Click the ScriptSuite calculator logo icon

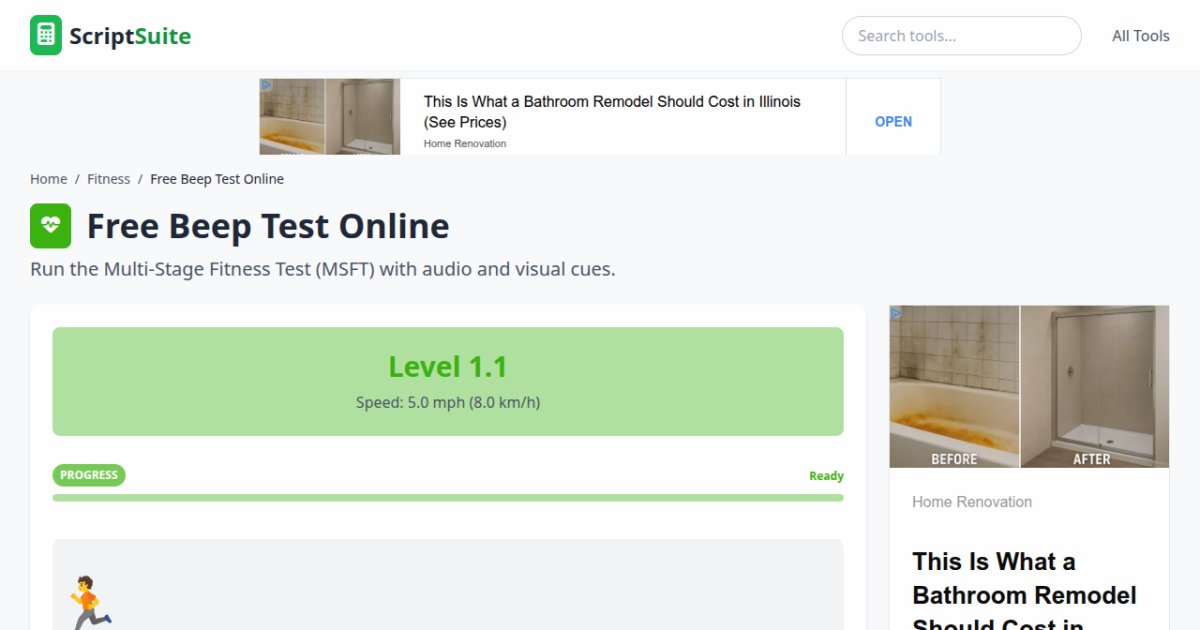tap(46, 35)
